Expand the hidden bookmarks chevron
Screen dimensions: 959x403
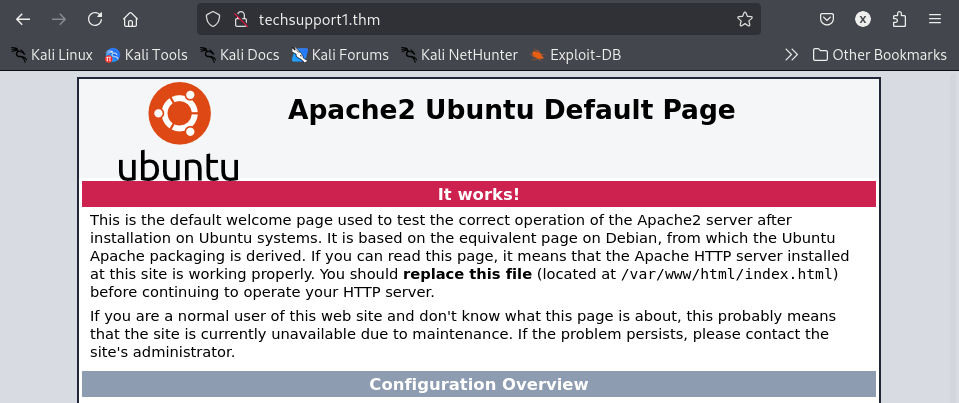[791, 55]
